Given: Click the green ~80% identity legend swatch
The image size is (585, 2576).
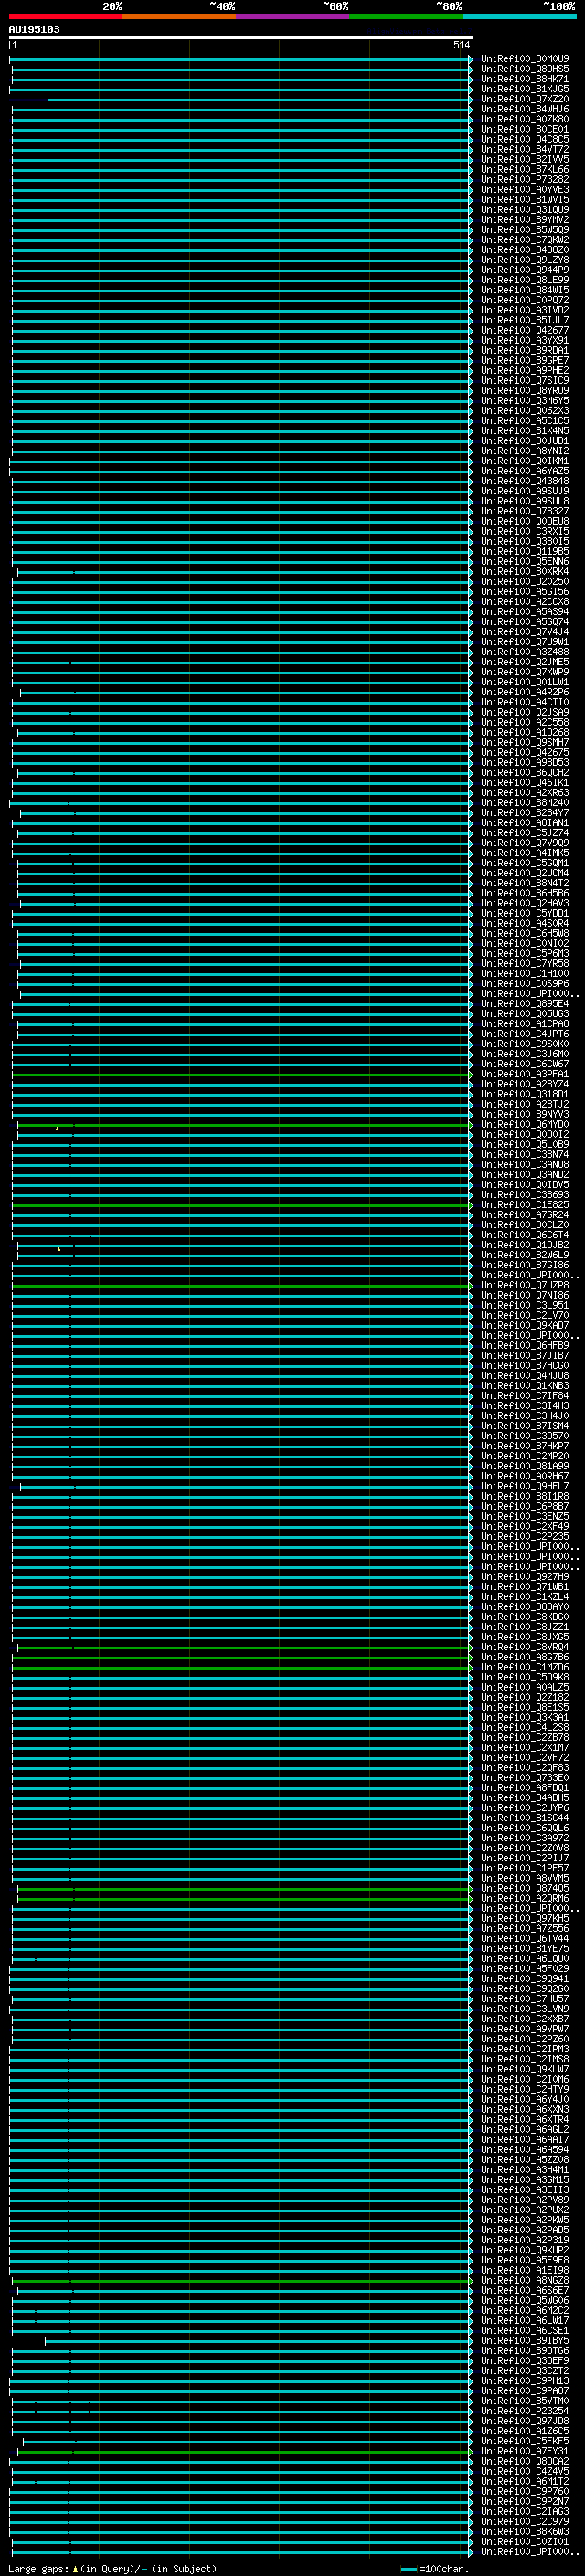Looking at the screenshot, I should pyautogui.click(x=406, y=17).
